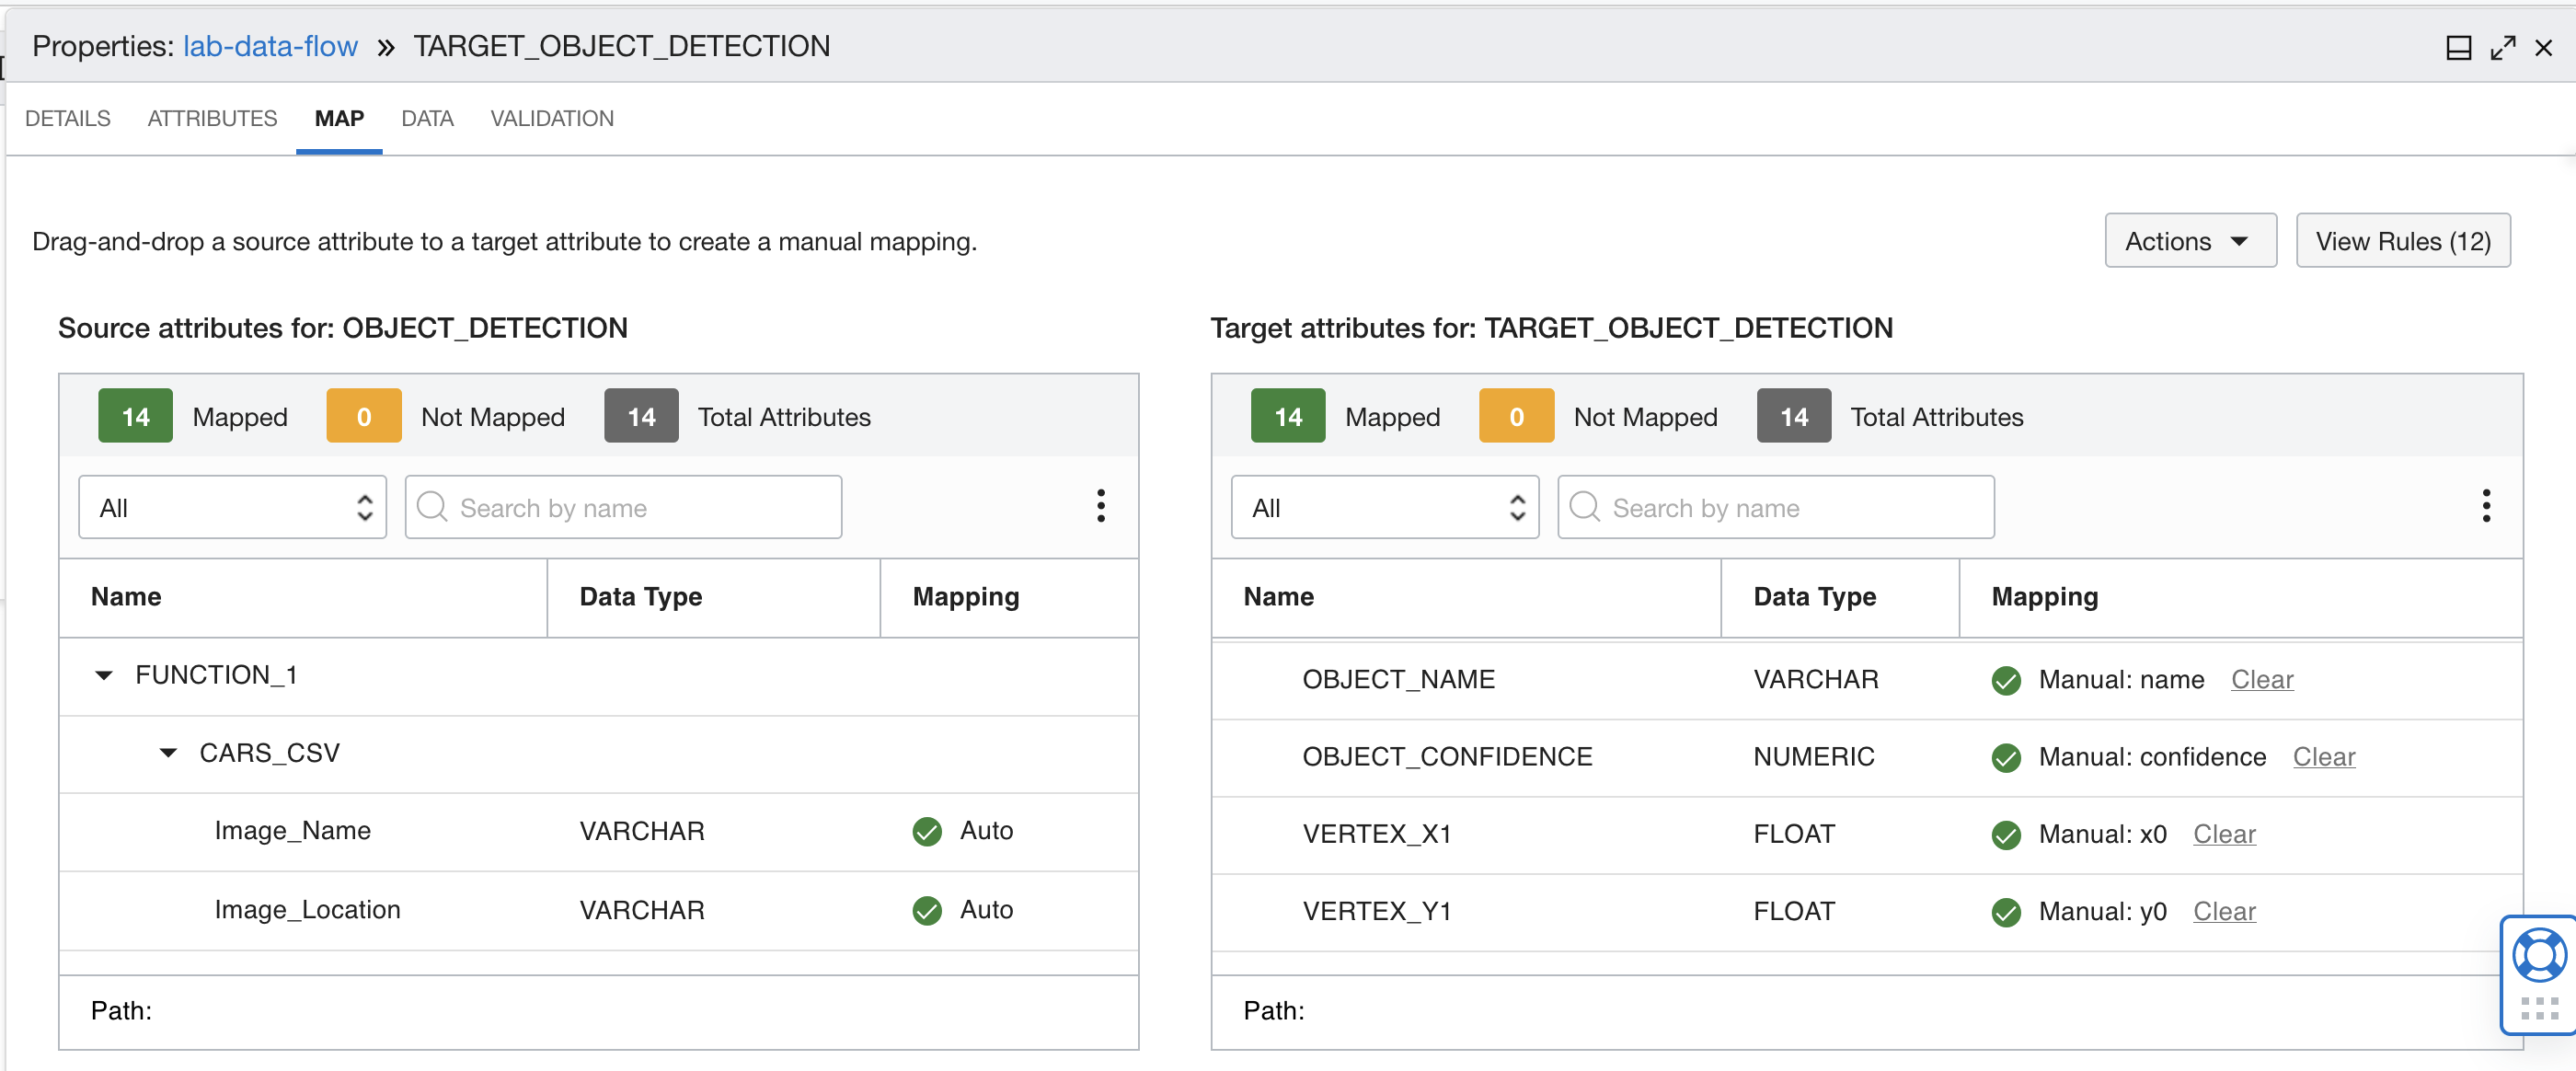Screen dimensions: 2576x1071
Task: Expand the Properties panel to full screen
Action: 2503,46
